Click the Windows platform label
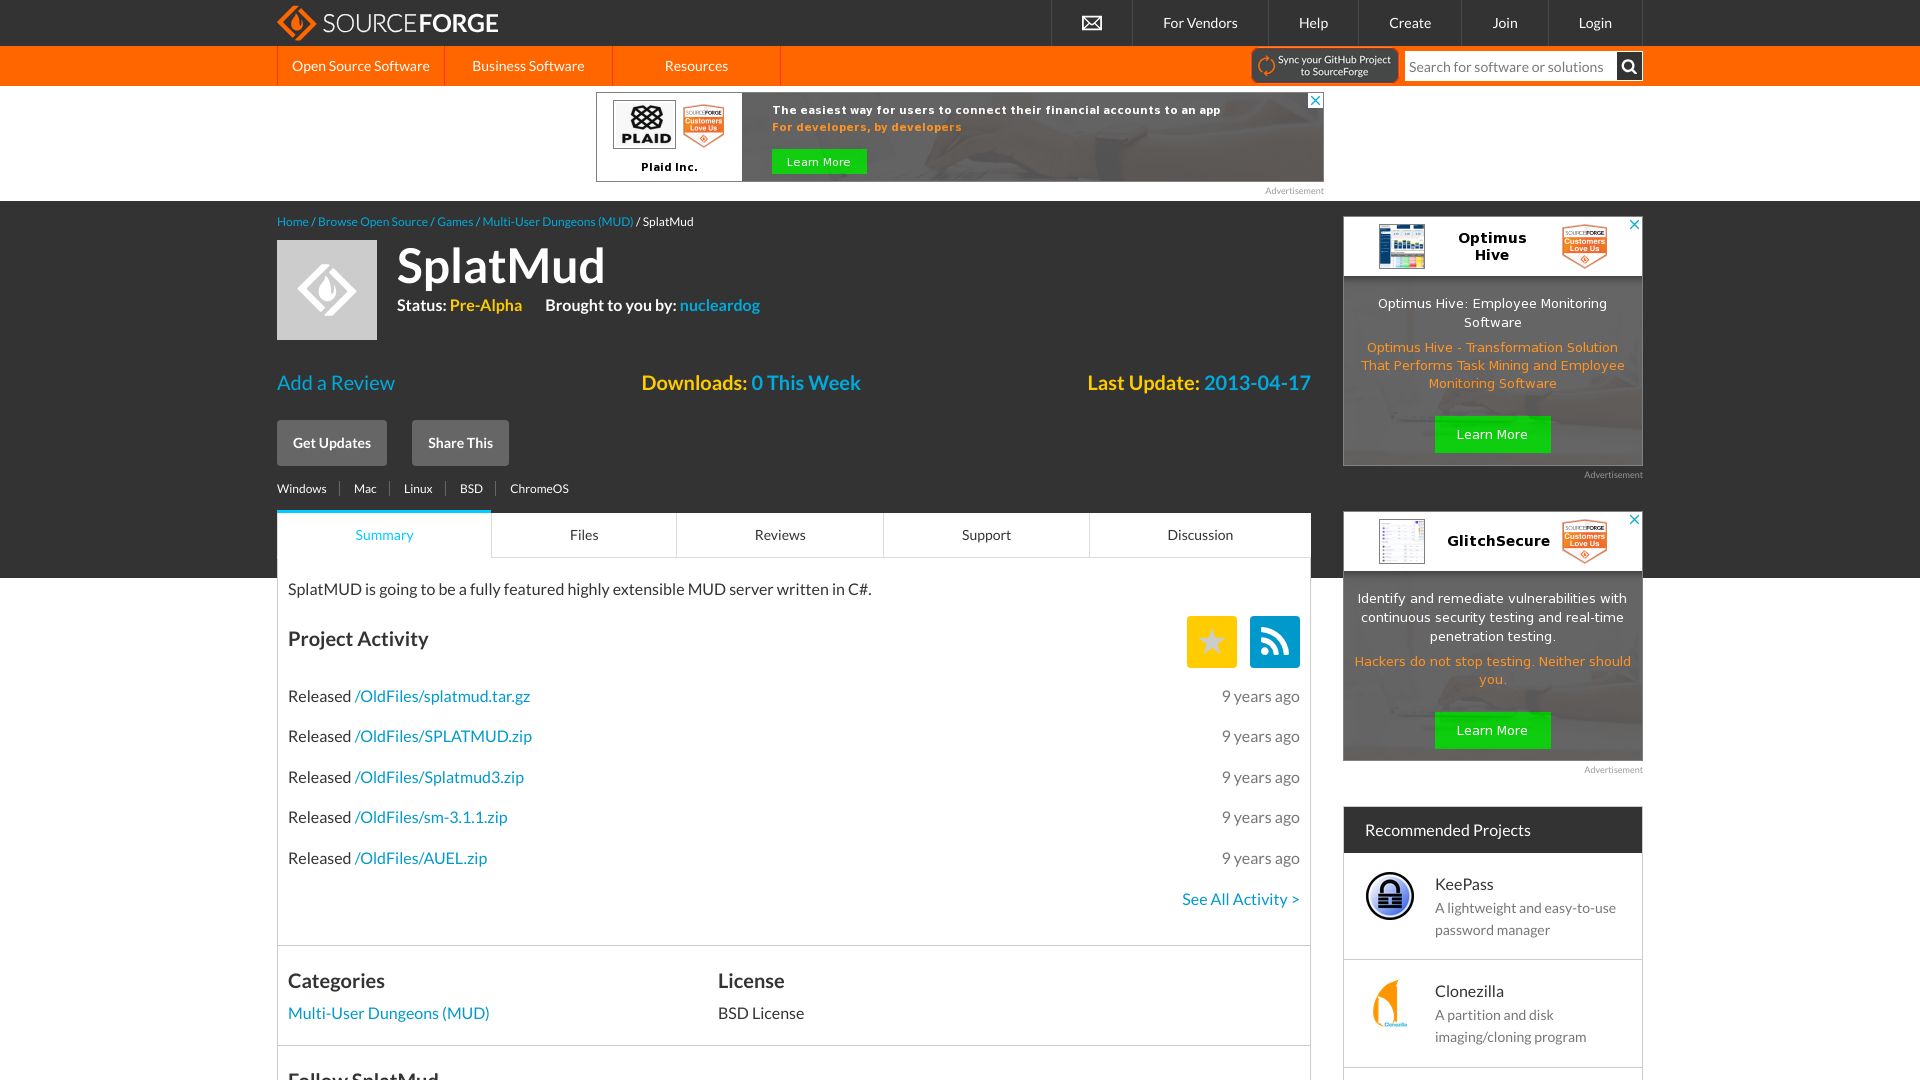This screenshot has width=1920, height=1080. (x=302, y=489)
